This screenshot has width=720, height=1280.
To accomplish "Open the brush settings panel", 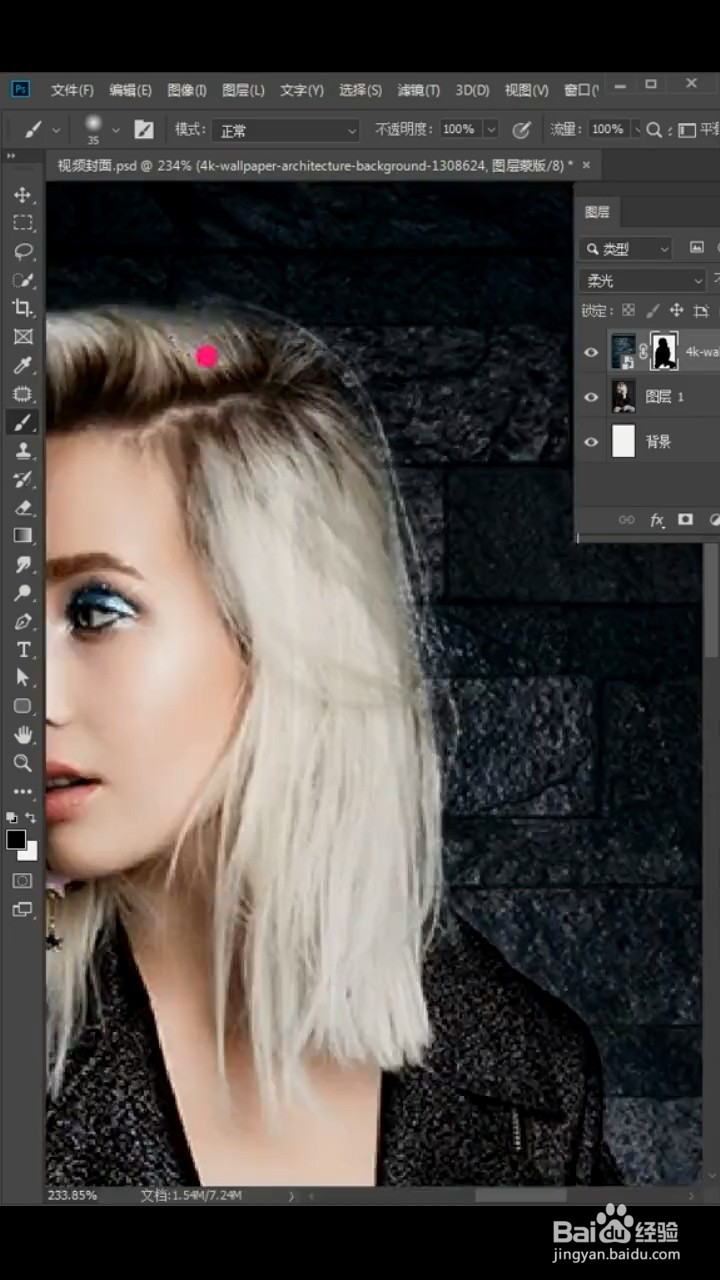I will point(144,129).
